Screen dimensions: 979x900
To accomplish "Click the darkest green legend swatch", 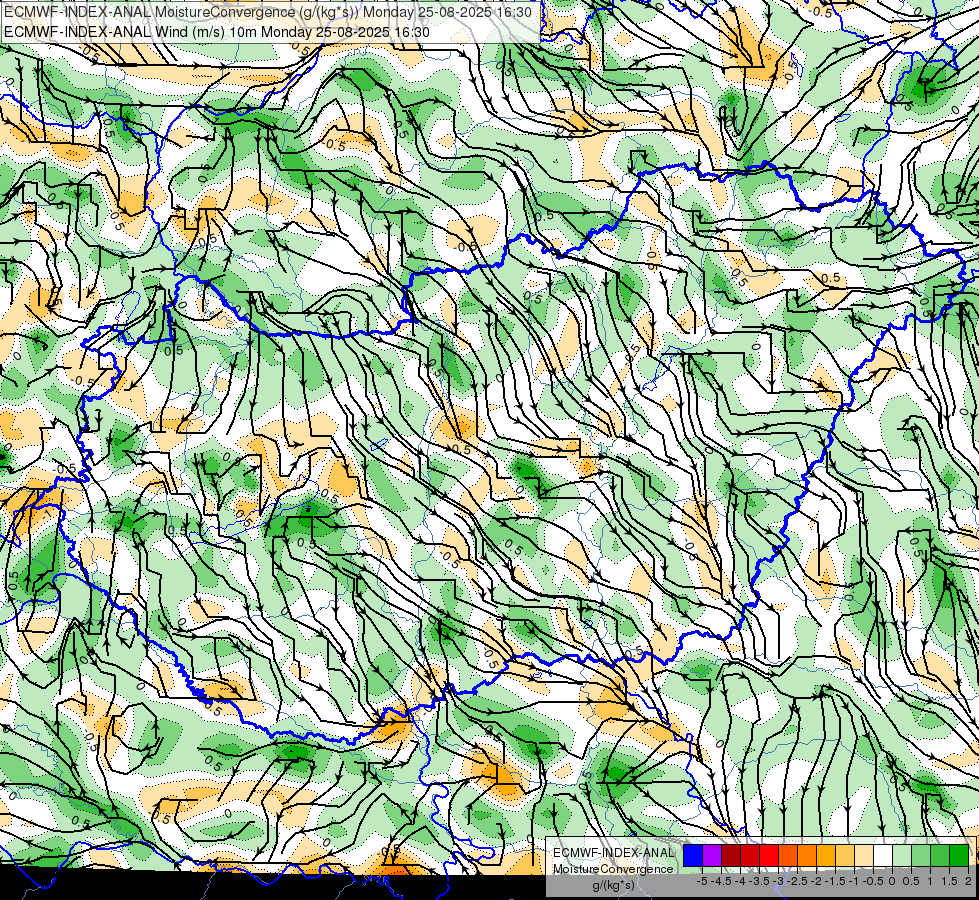I will pyautogui.click(x=959, y=855).
